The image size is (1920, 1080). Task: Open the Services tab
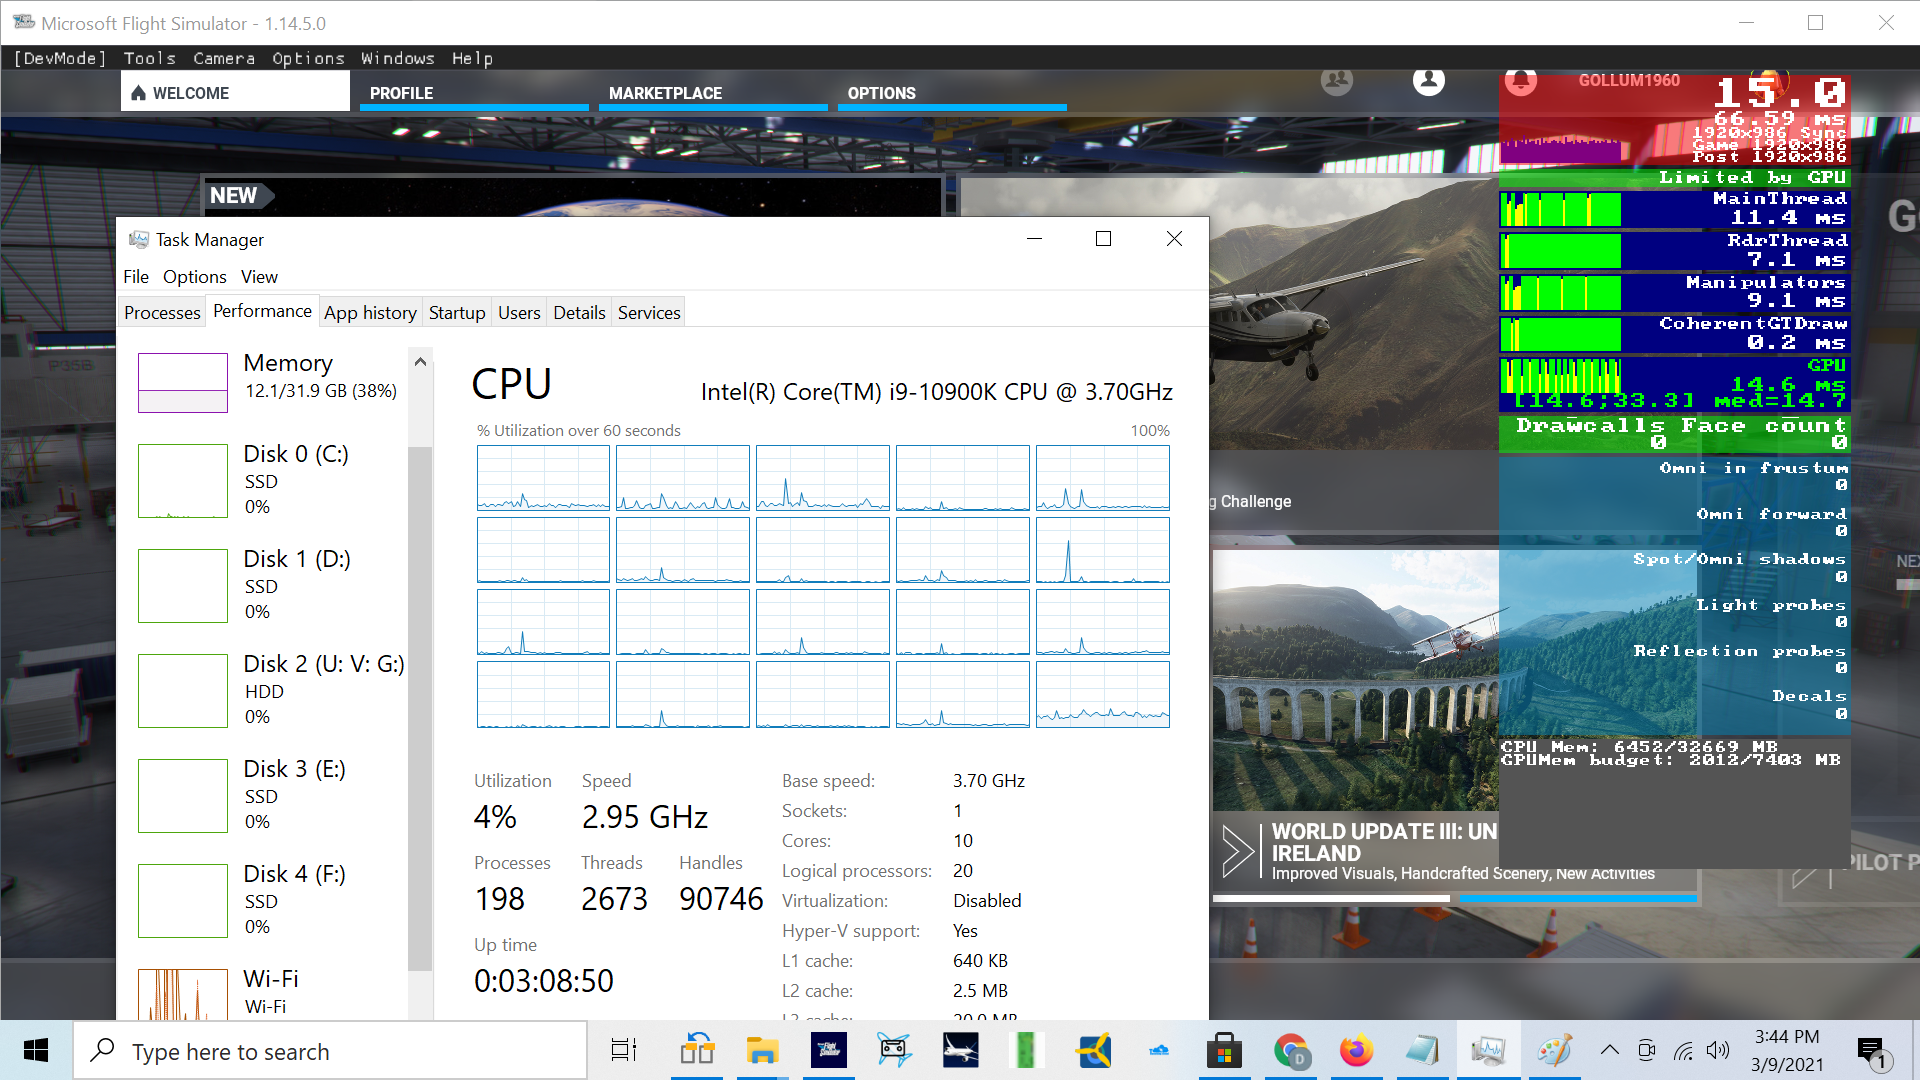click(649, 312)
